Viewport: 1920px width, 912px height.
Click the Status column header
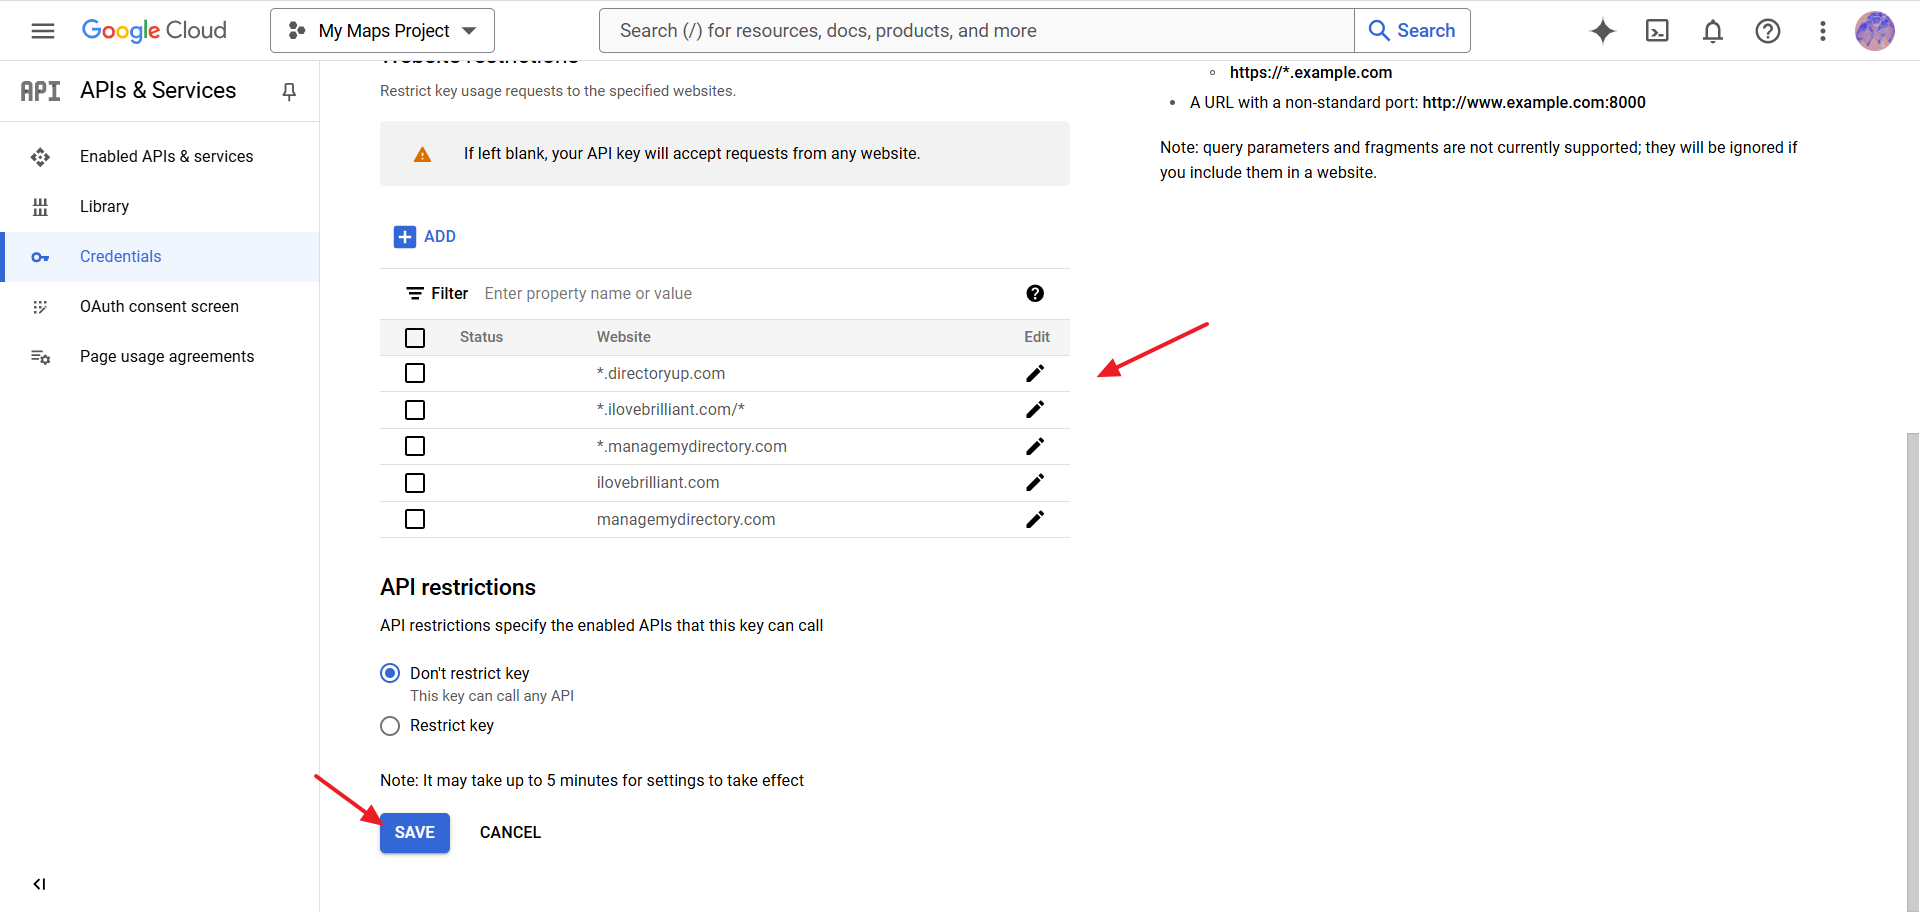click(481, 337)
